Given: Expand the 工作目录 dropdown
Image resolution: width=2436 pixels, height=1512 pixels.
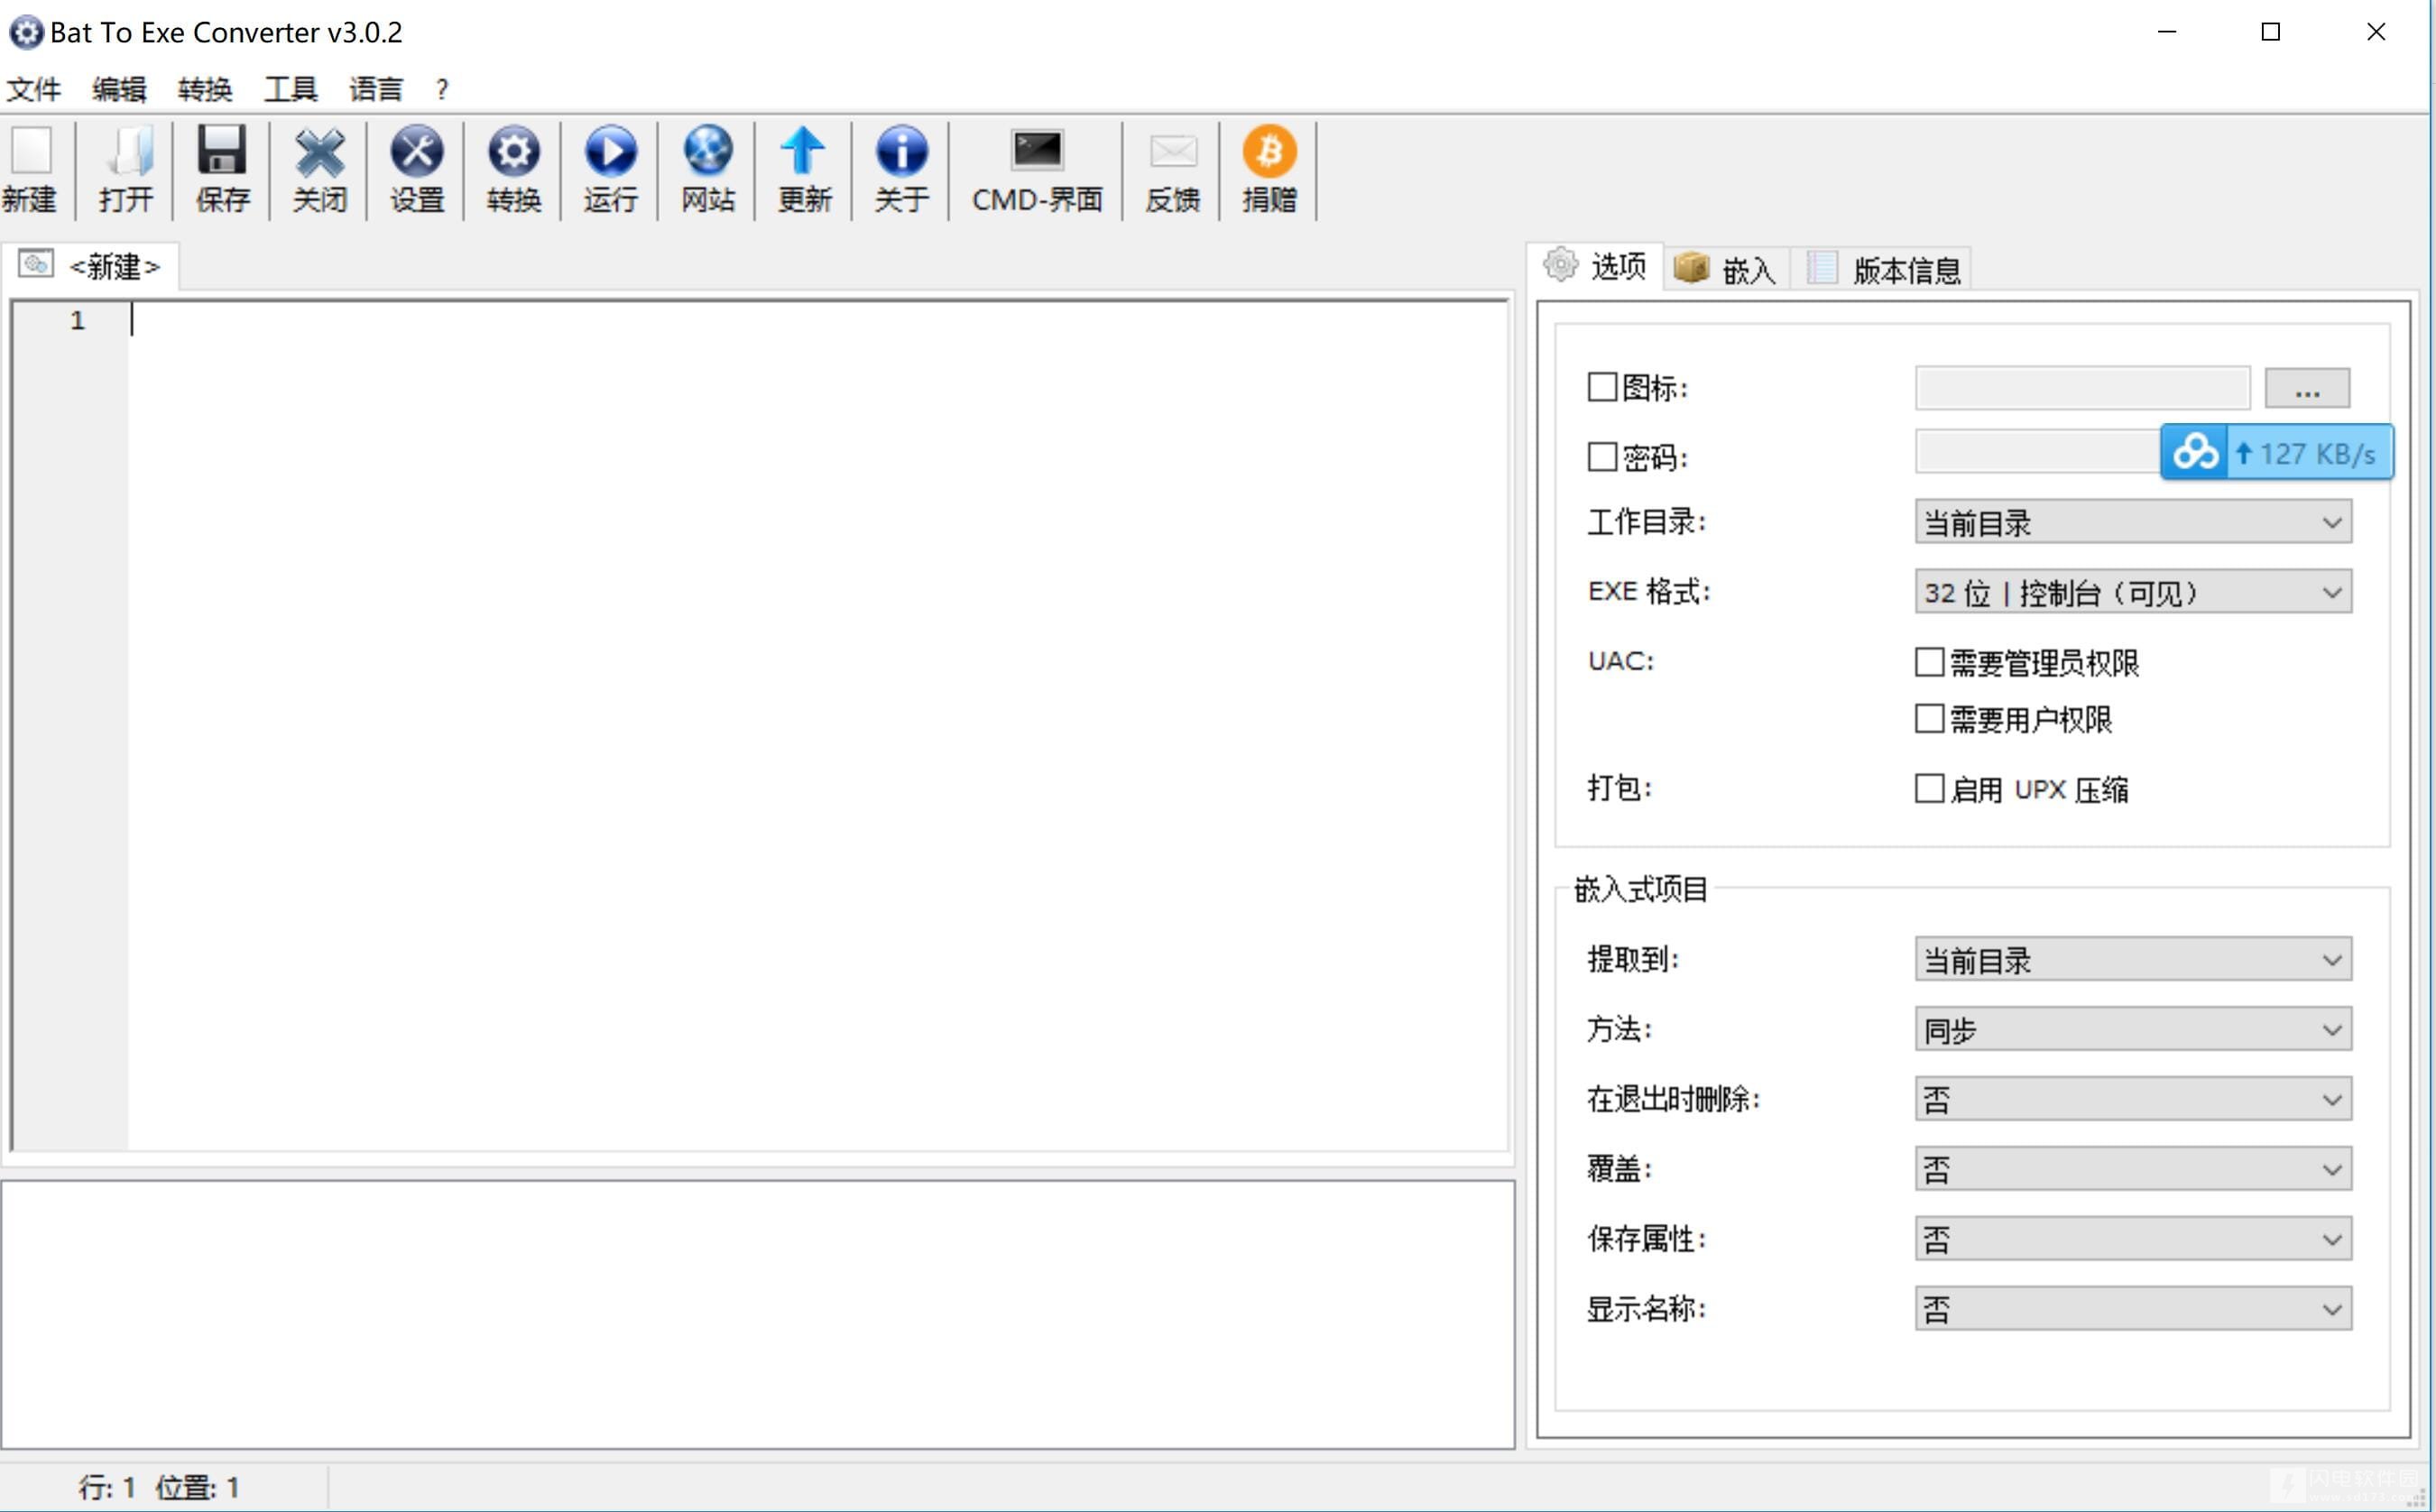Looking at the screenshot, I should pos(2133,522).
